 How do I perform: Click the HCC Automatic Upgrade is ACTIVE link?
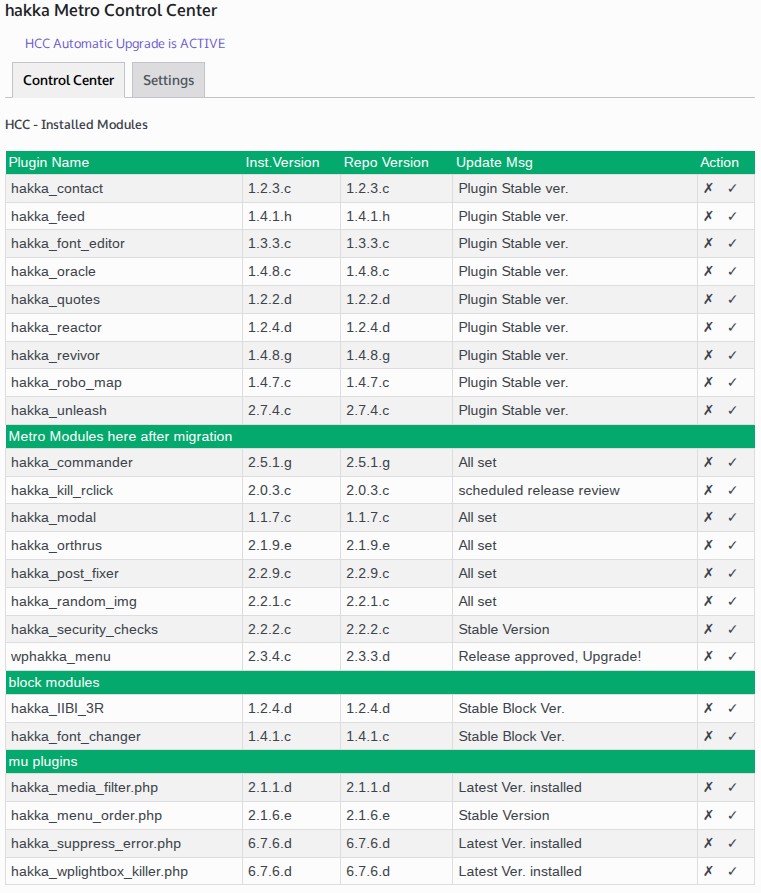point(125,44)
